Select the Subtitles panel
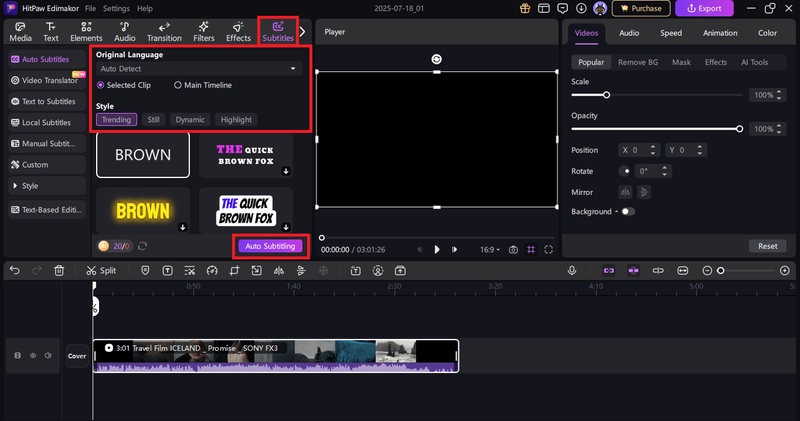The width and height of the screenshot is (800, 421). point(278,32)
